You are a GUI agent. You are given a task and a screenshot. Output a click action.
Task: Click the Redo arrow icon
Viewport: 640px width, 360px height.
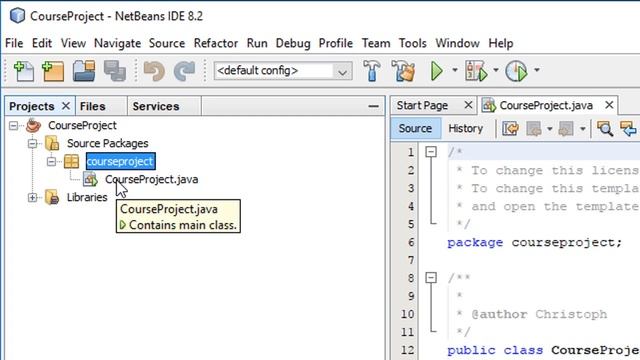(x=184, y=71)
